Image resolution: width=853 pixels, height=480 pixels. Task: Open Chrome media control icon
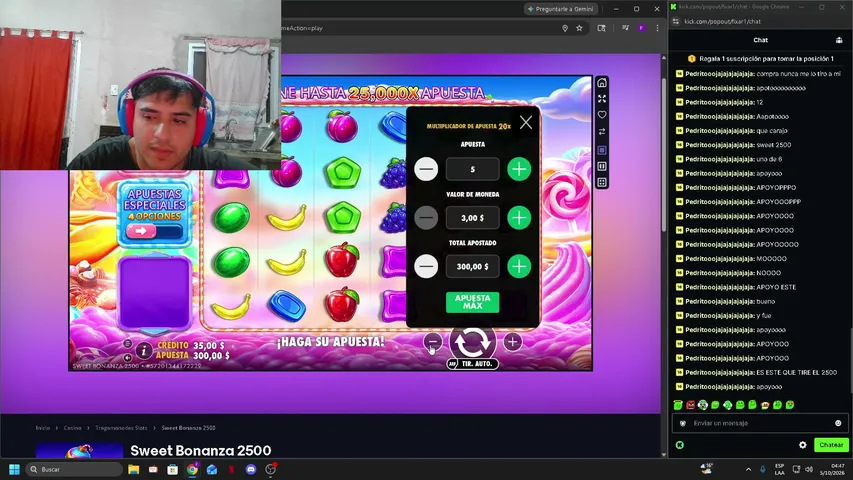point(626,28)
